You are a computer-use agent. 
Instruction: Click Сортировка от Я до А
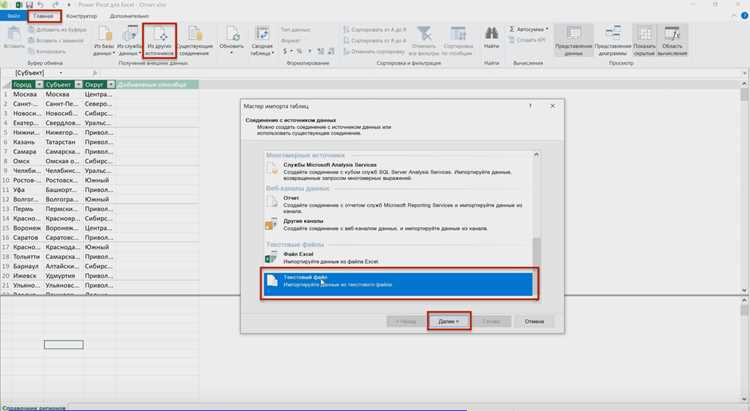tap(375, 41)
